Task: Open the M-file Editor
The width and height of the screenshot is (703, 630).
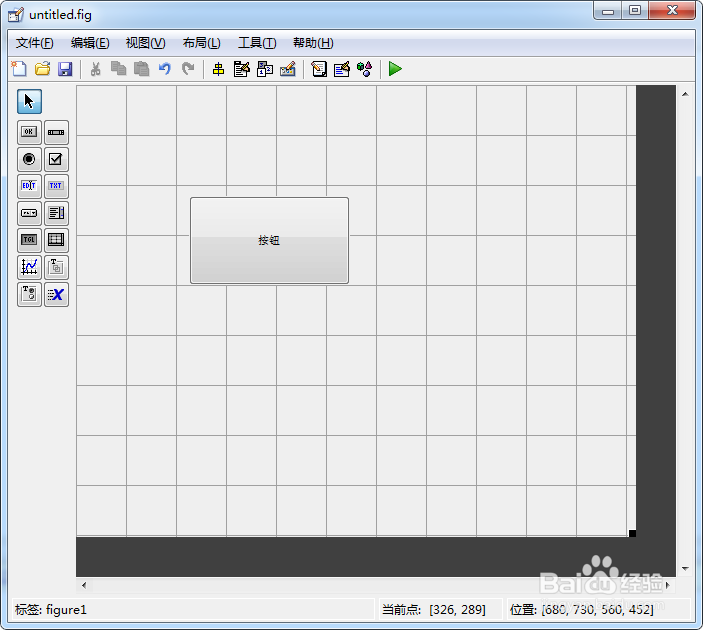Action: click(319, 69)
